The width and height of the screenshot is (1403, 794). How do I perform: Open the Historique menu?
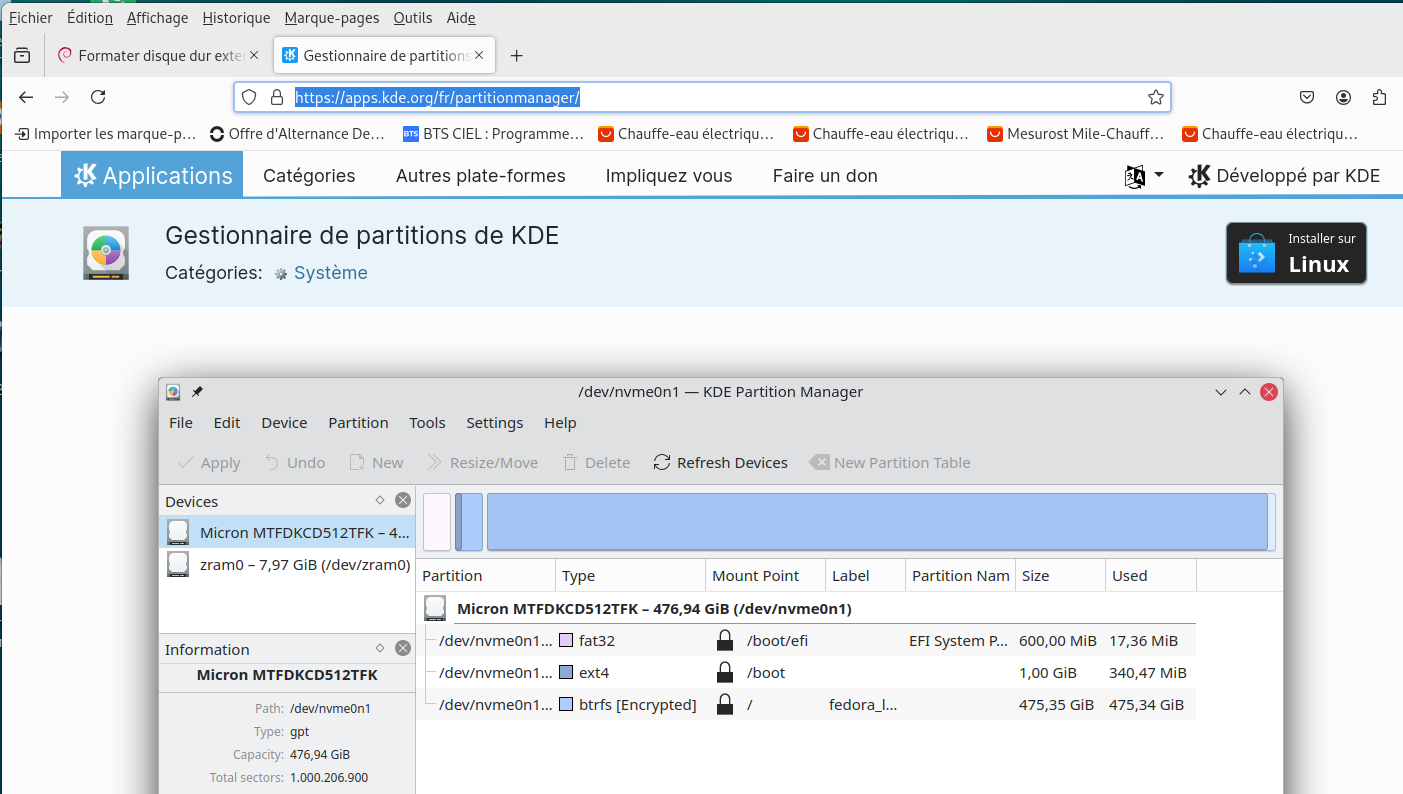click(236, 18)
